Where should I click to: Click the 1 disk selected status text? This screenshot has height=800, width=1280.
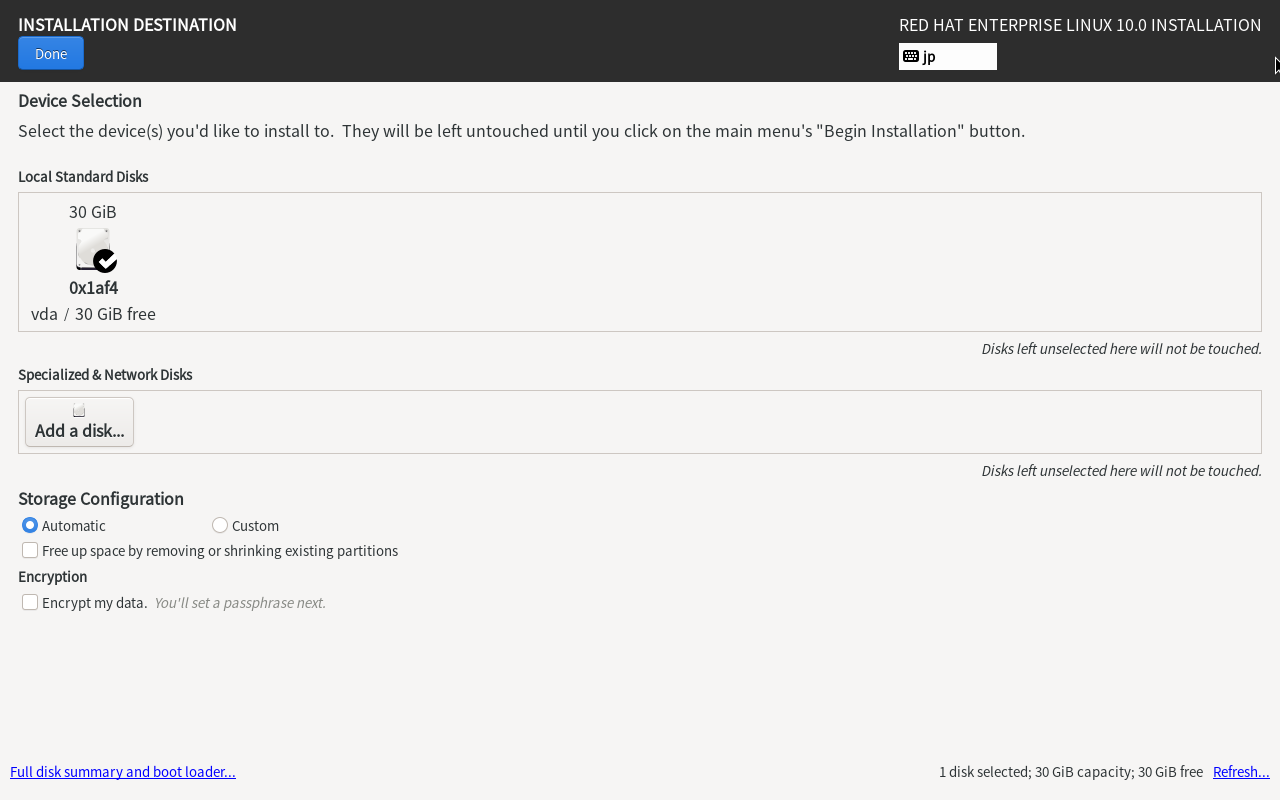tap(1071, 772)
